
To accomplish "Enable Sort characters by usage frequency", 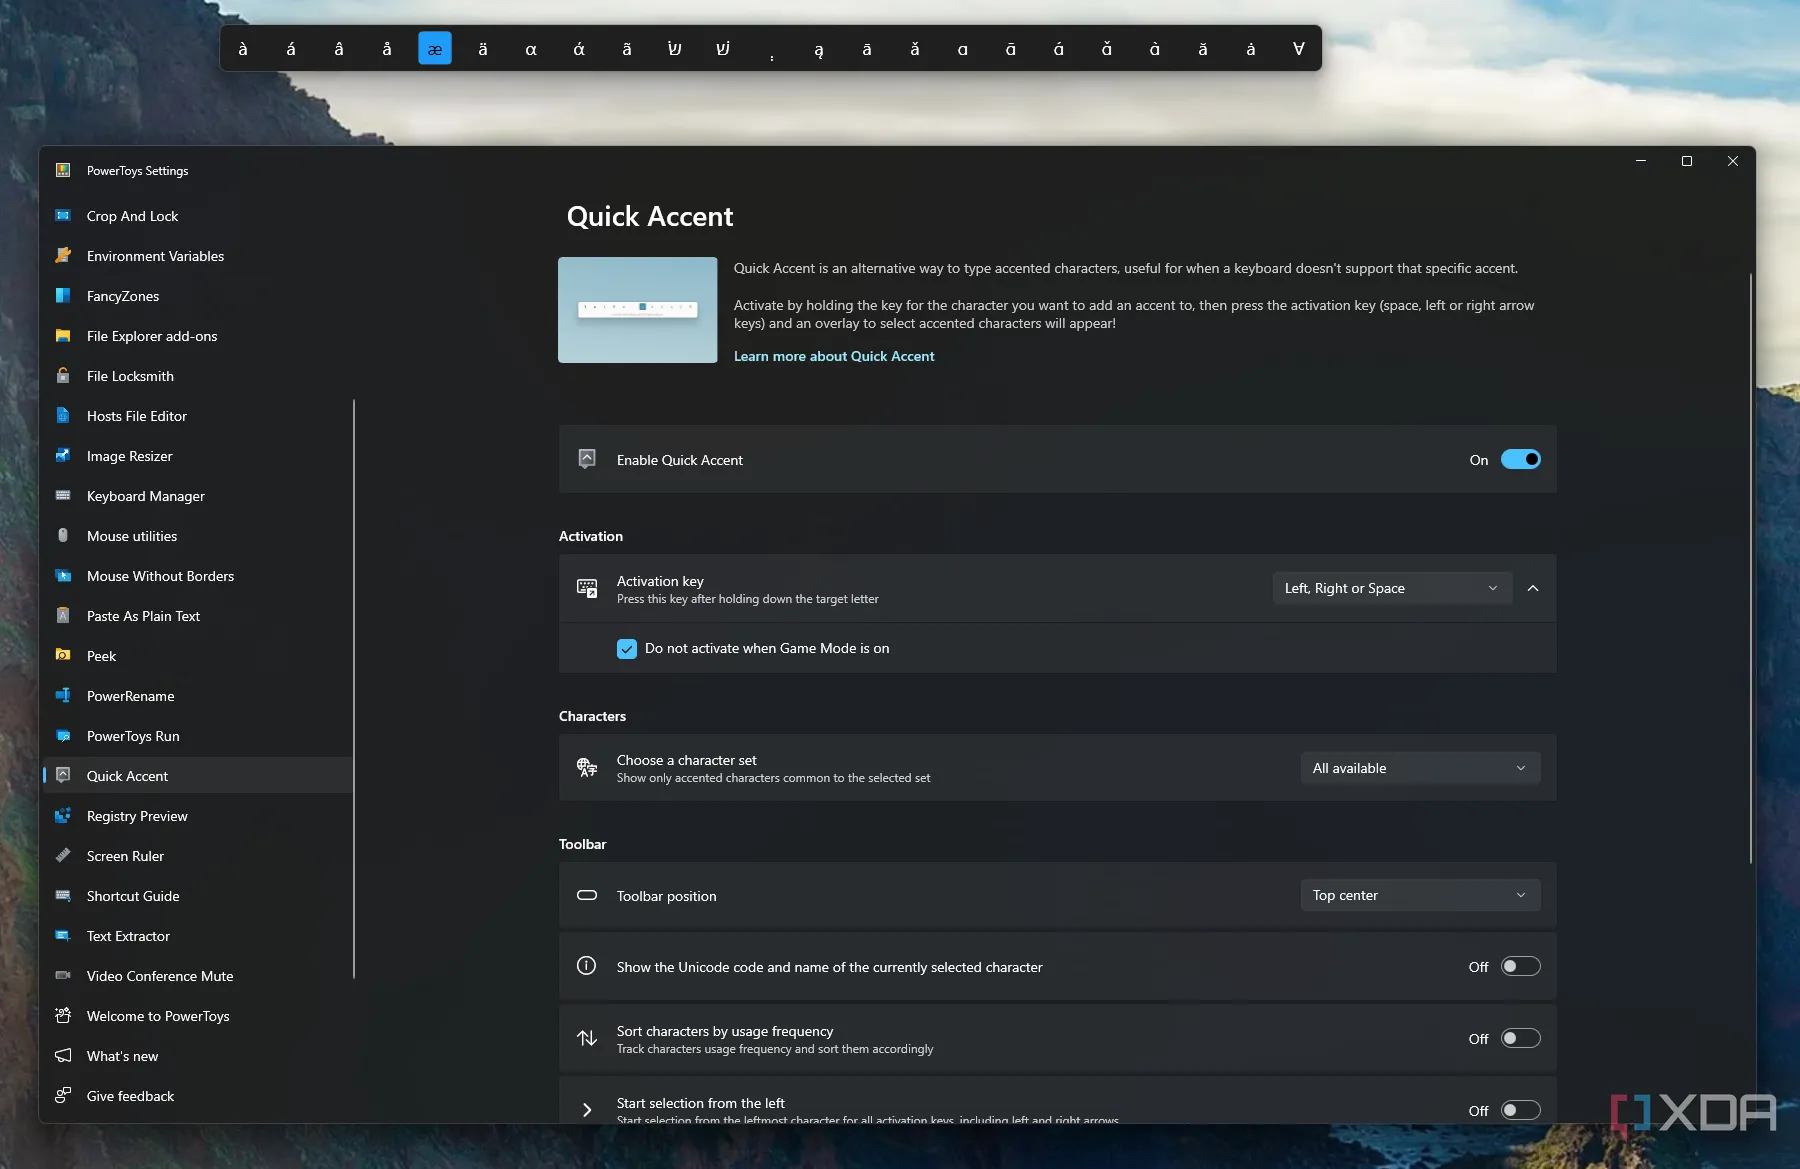I will [1520, 1039].
